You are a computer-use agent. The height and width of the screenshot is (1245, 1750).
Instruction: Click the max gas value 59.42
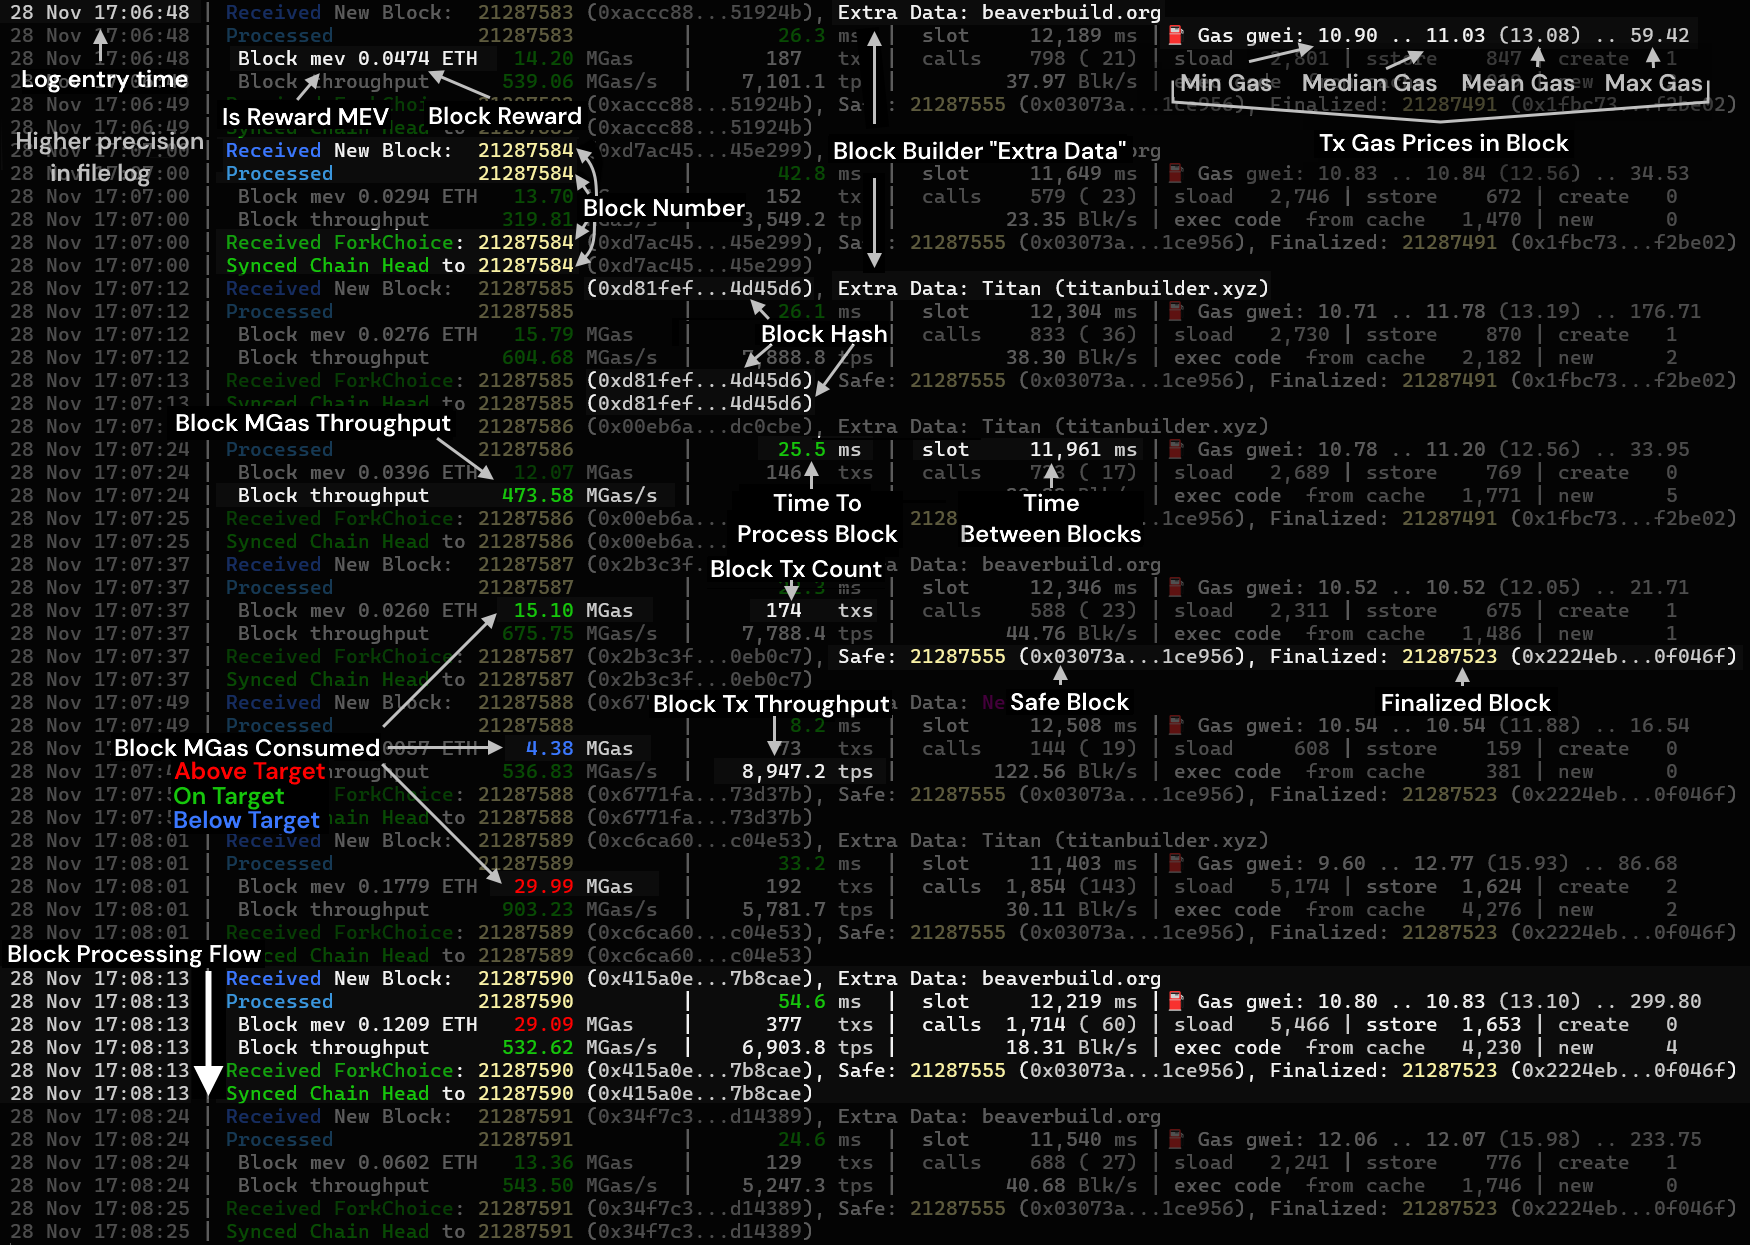[x=1659, y=35]
